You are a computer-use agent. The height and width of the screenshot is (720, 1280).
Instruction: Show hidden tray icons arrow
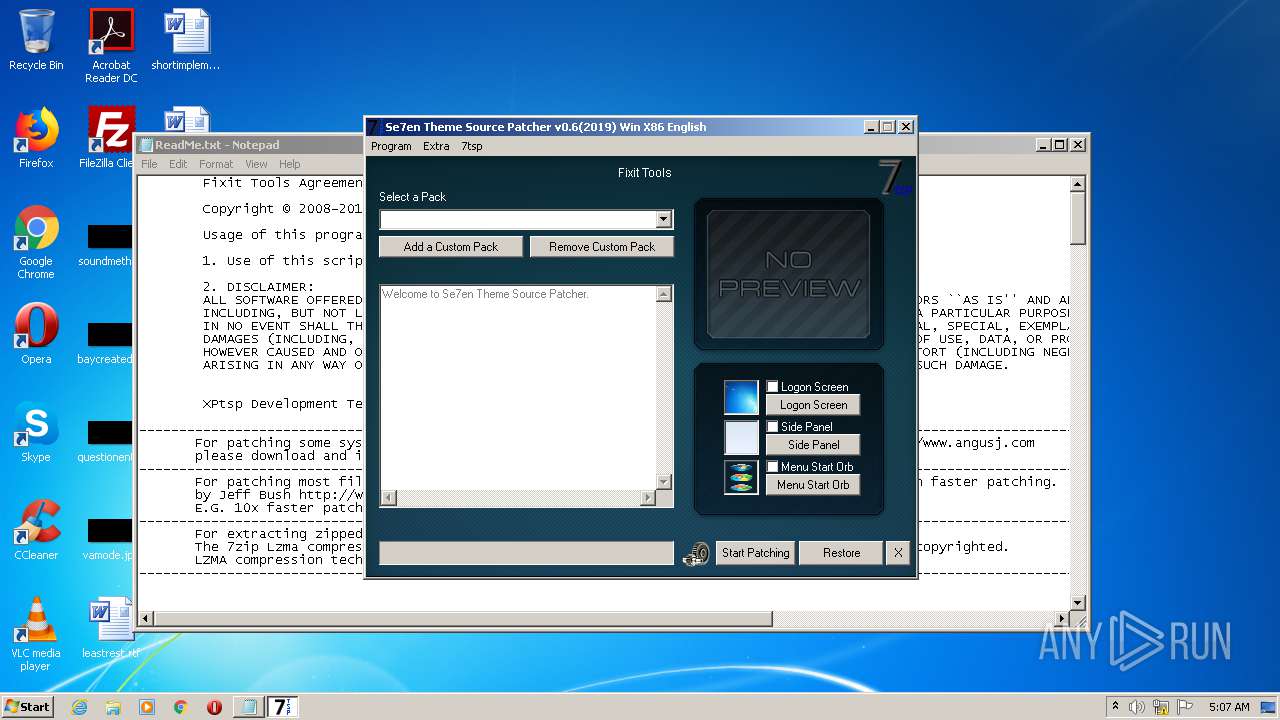pos(1115,706)
